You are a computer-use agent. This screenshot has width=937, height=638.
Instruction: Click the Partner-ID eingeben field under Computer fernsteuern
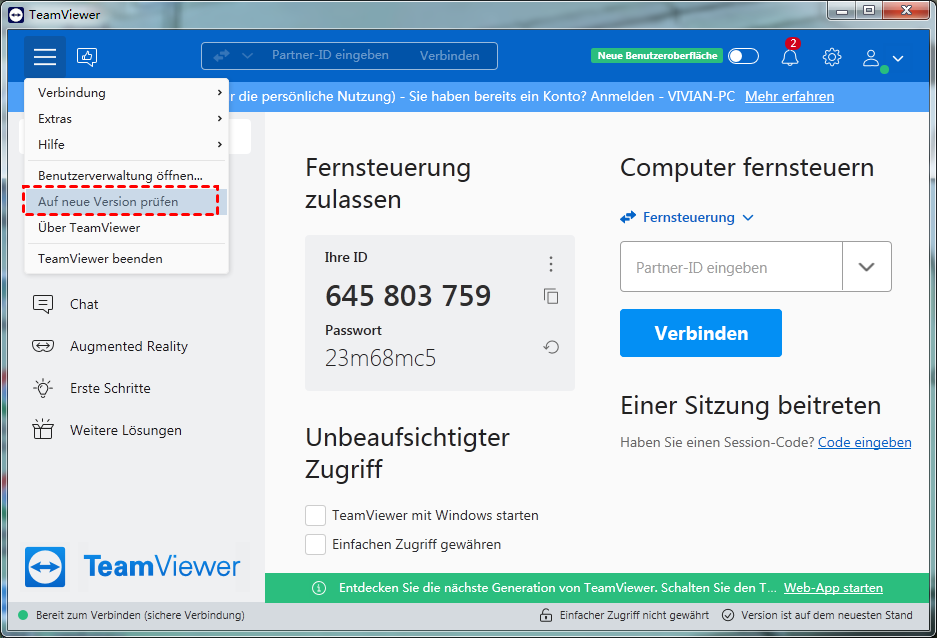[x=731, y=267]
